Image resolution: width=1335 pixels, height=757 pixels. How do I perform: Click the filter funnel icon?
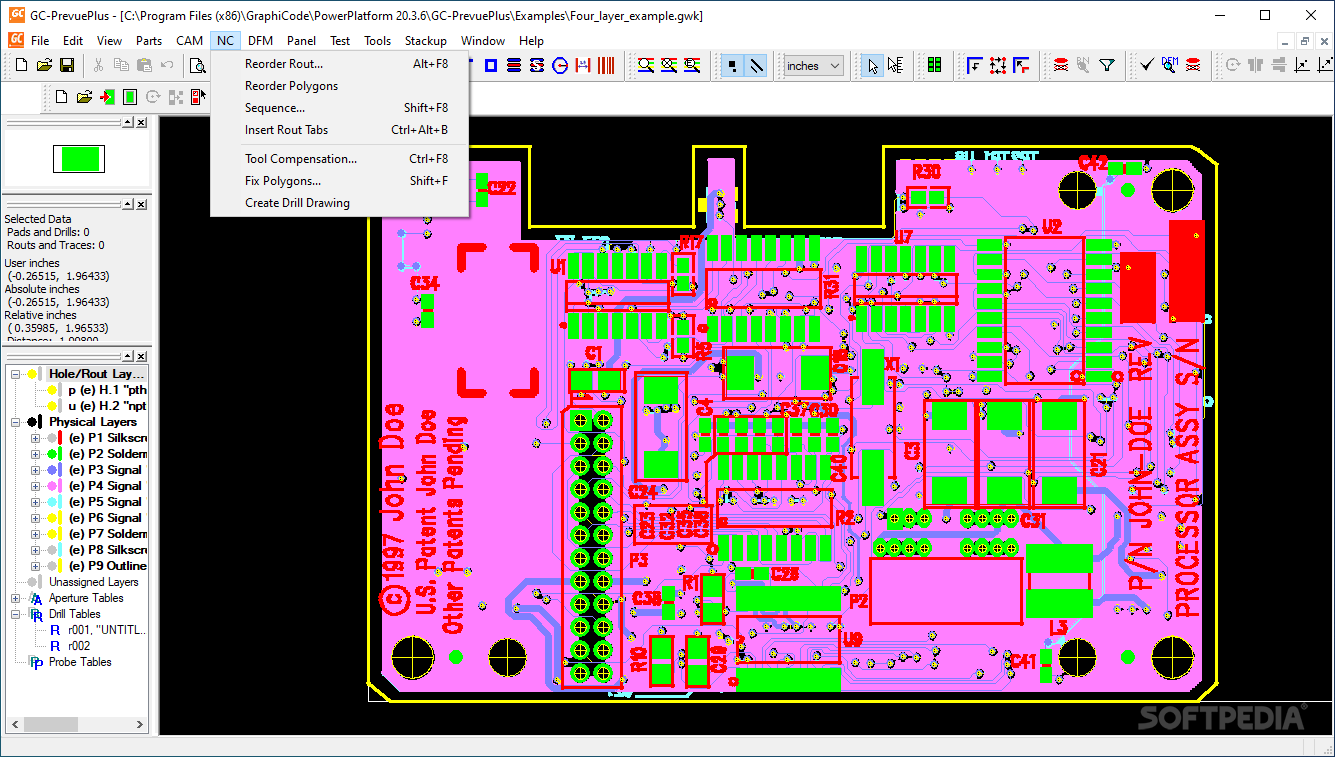pos(1107,66)
